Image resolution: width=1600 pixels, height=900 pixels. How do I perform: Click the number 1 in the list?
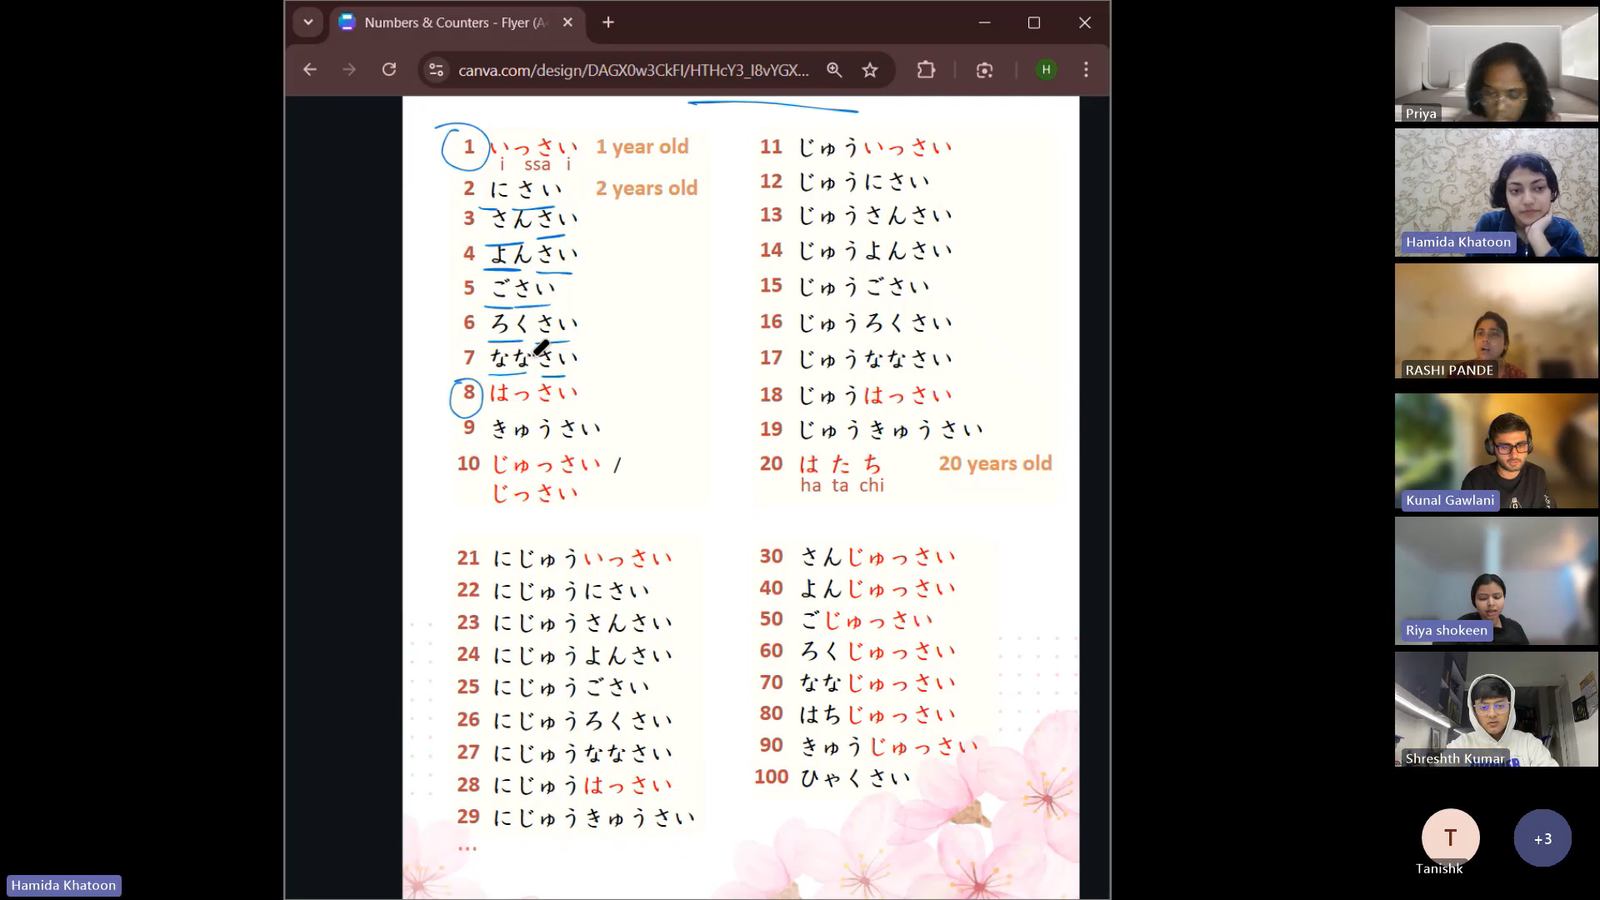468,147
